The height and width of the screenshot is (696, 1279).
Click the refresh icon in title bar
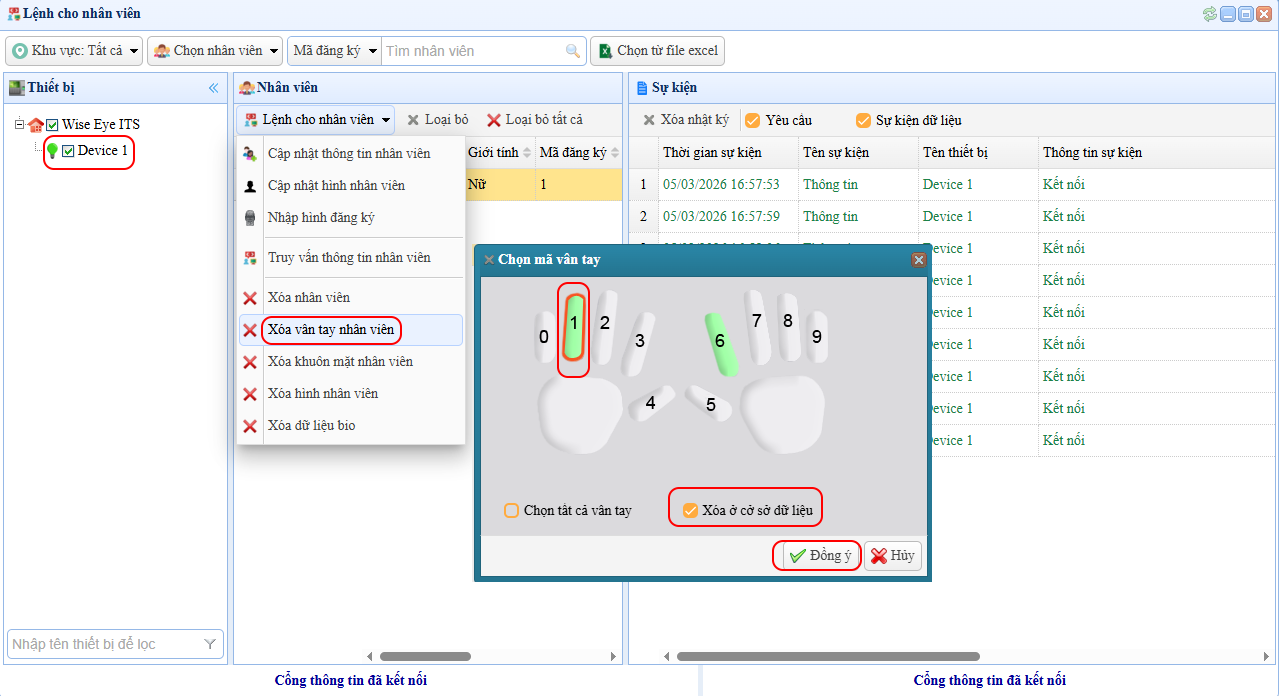[1209, 14]
